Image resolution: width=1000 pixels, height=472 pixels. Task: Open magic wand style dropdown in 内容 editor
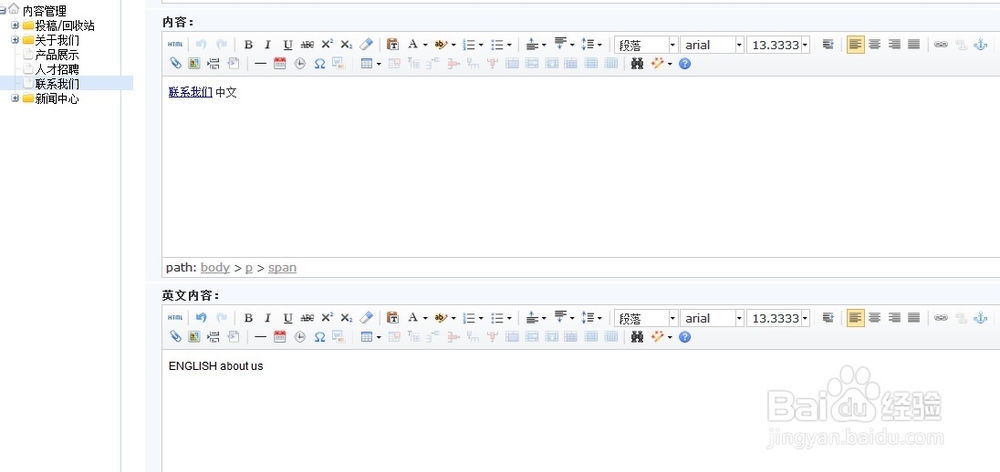[670, 64]
